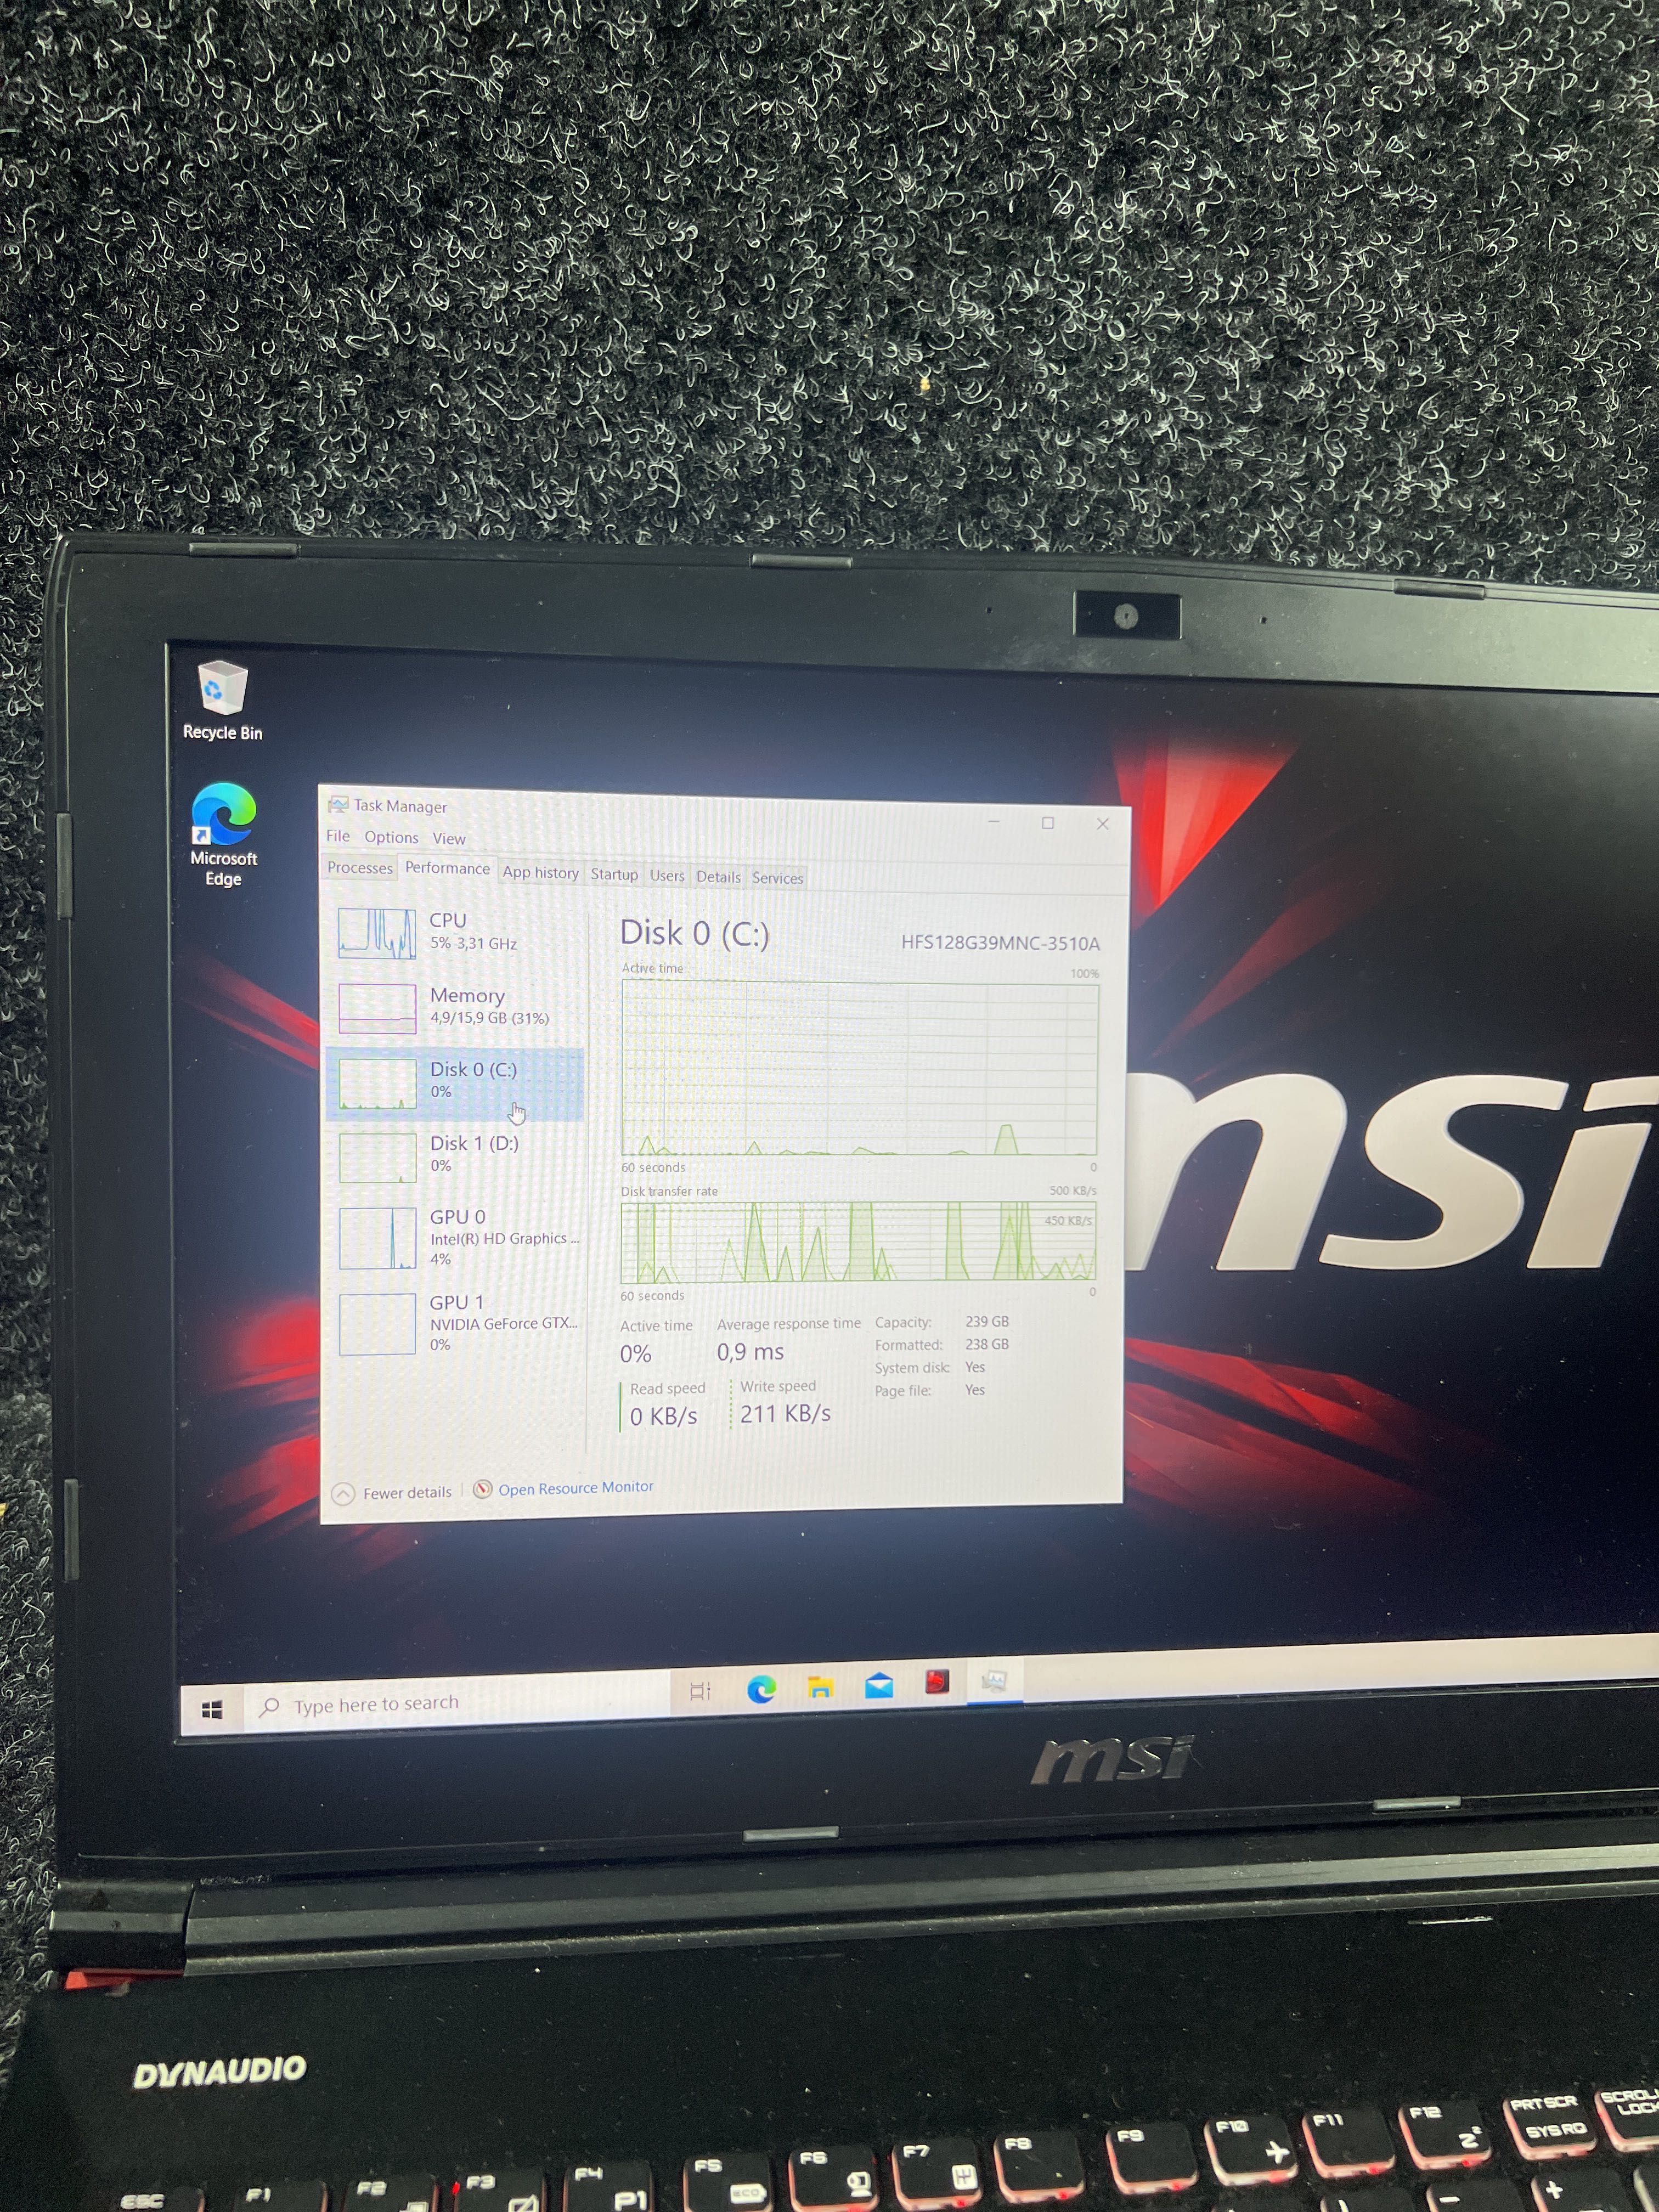Click Open Resource Monitor link
The image size is (1659, 2212).
[x=575, y=1488]
